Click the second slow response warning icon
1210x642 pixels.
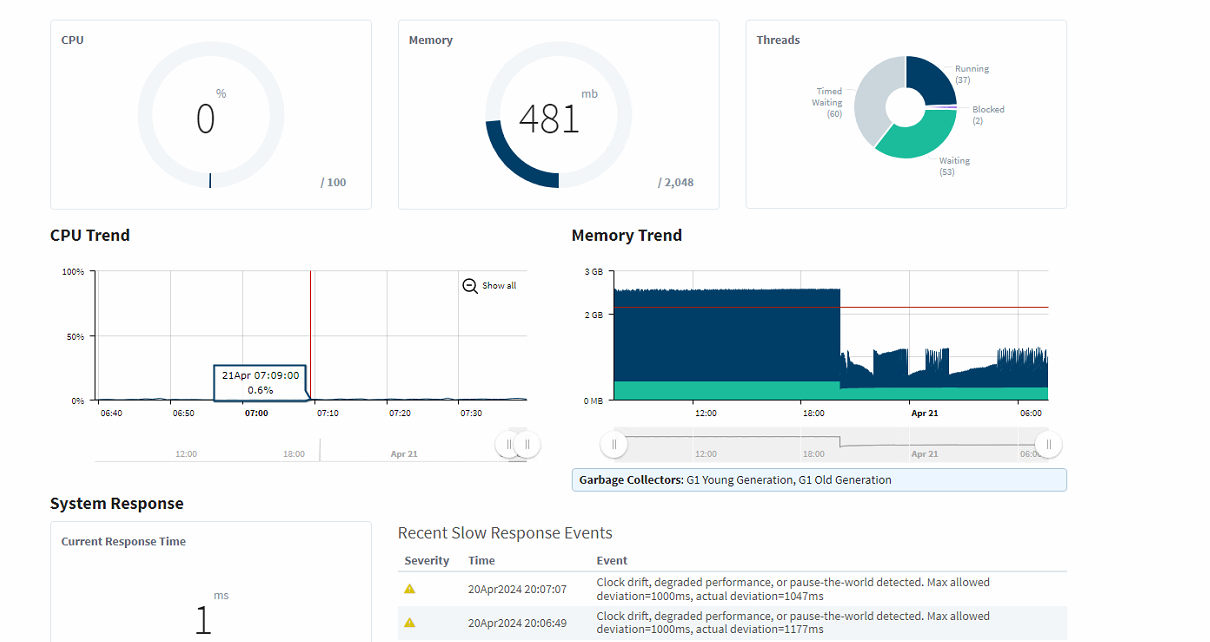coord(409,622)
